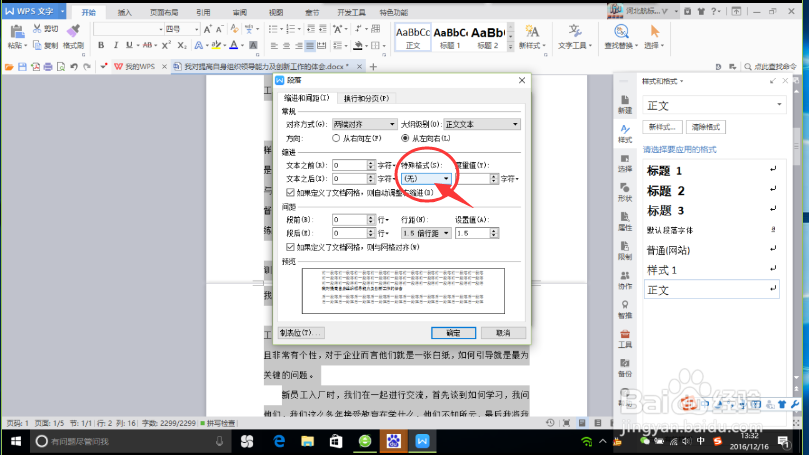Click the New (新建) icon in the right sidebar
The image size is (809, 455).
coord(625,100)
